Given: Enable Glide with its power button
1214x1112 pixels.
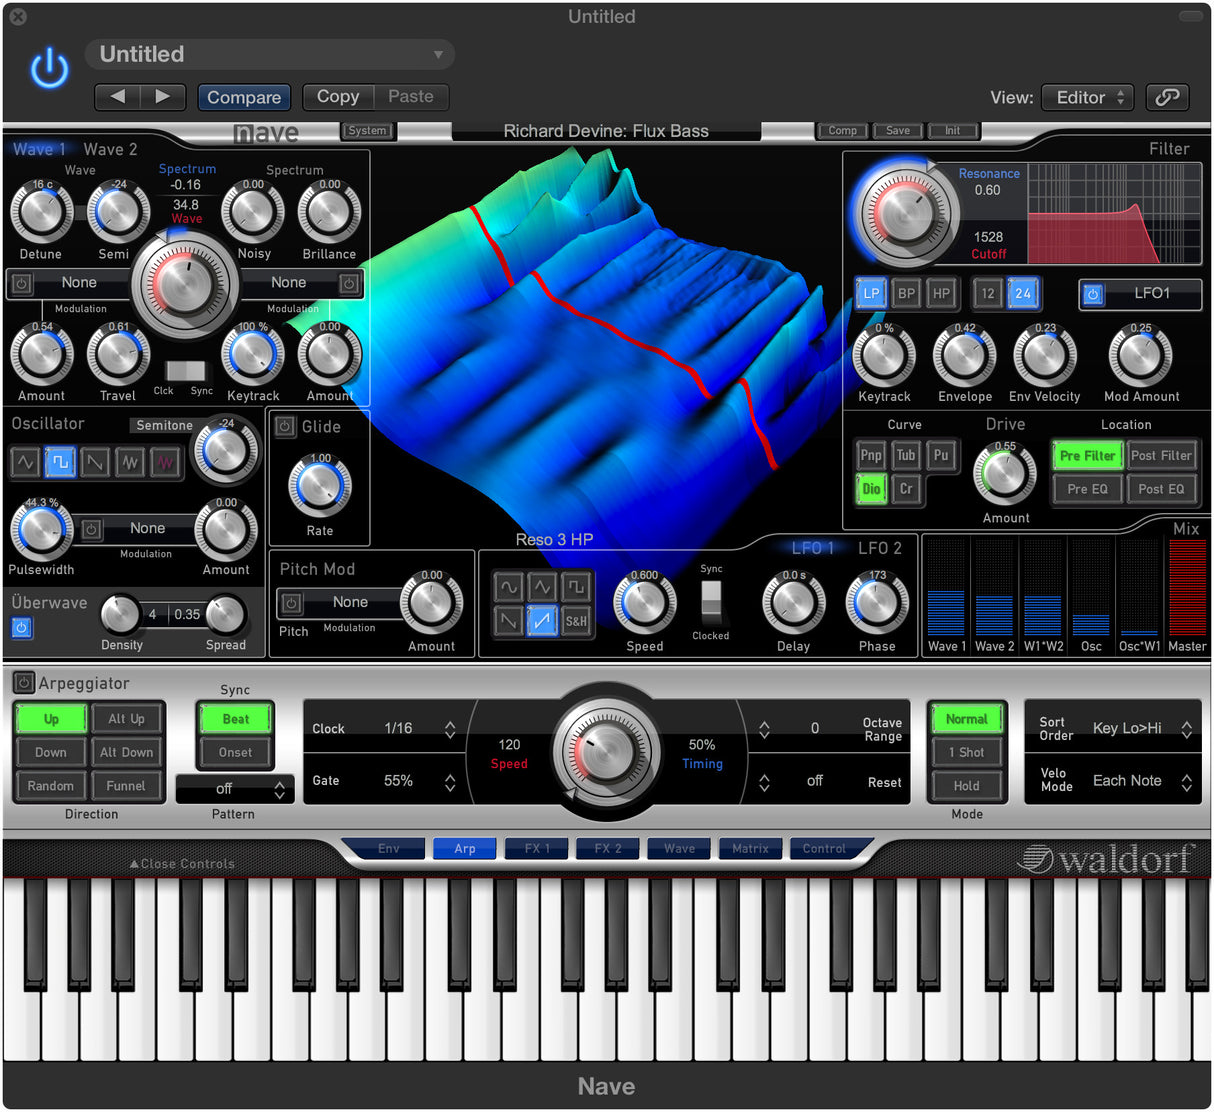Looking at the screenshot, I should pyautogui.click(x=285, y=427).
